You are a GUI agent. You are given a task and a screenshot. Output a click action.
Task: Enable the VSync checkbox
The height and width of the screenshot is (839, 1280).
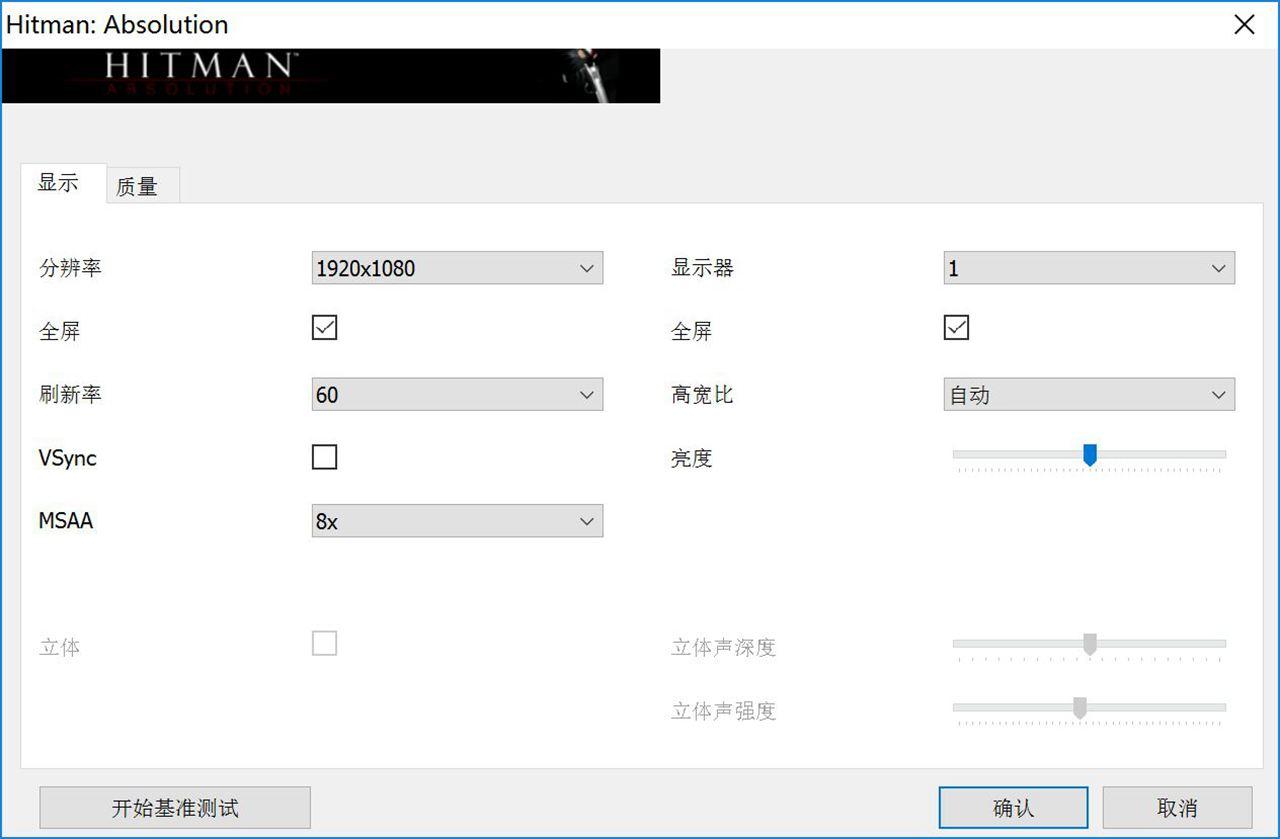pyautogui.click(x=324, y=457)
